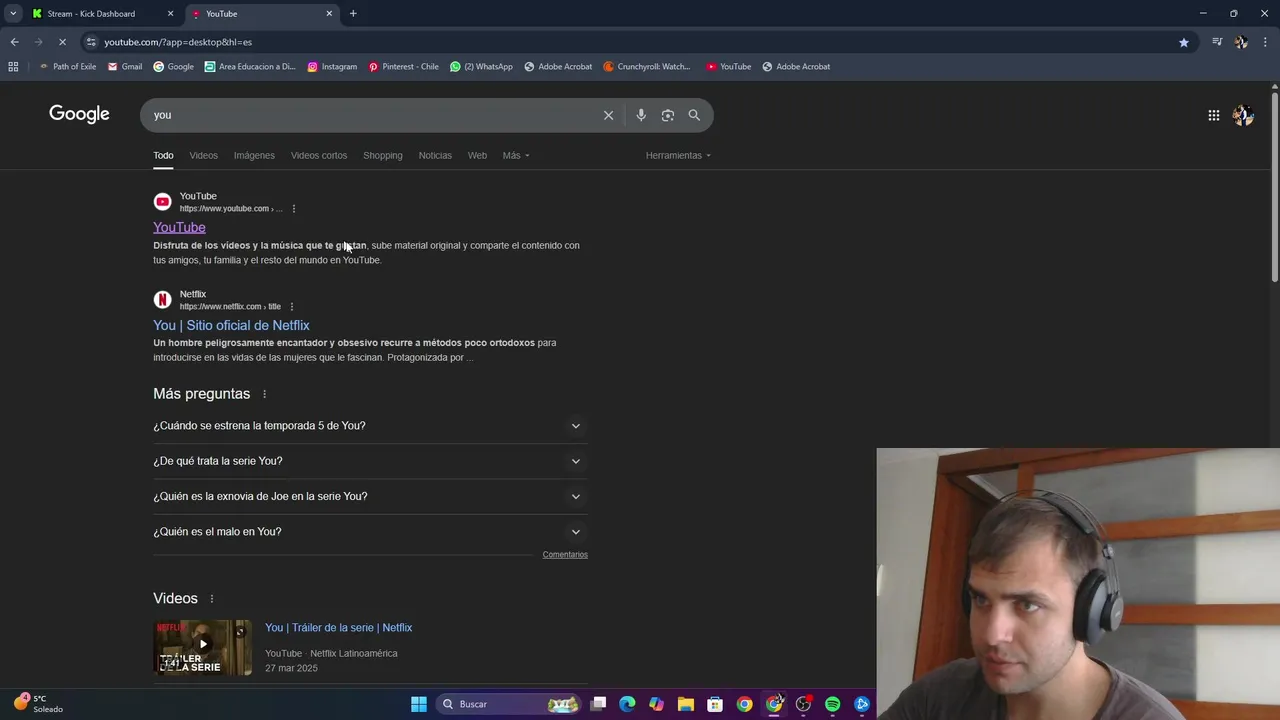Open OBS Studio from the taskbar
The image size is (1280, 720).
(x=803, y=704)
